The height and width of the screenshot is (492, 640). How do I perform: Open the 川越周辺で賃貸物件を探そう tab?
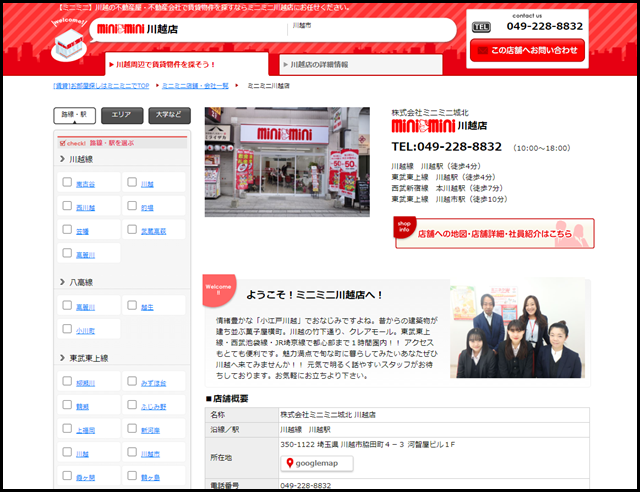187,64
